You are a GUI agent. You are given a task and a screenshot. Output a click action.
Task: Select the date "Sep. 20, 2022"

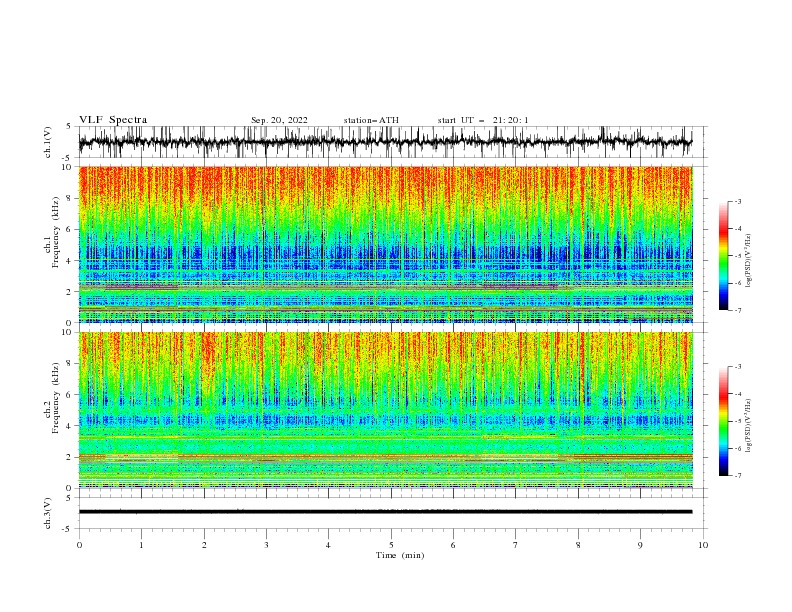coord(279,120)
